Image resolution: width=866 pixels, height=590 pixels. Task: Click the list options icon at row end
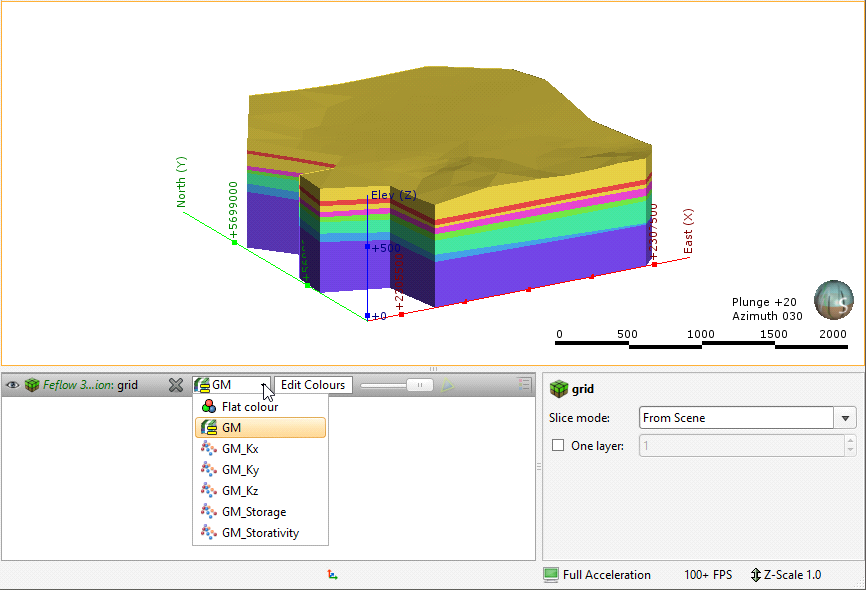pyautogui.click(x=524, y=384)
